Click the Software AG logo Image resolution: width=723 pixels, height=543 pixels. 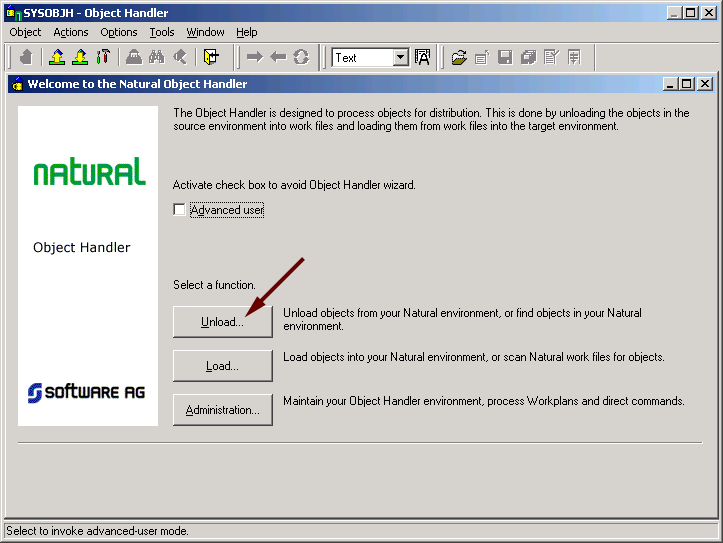point(86,392)
